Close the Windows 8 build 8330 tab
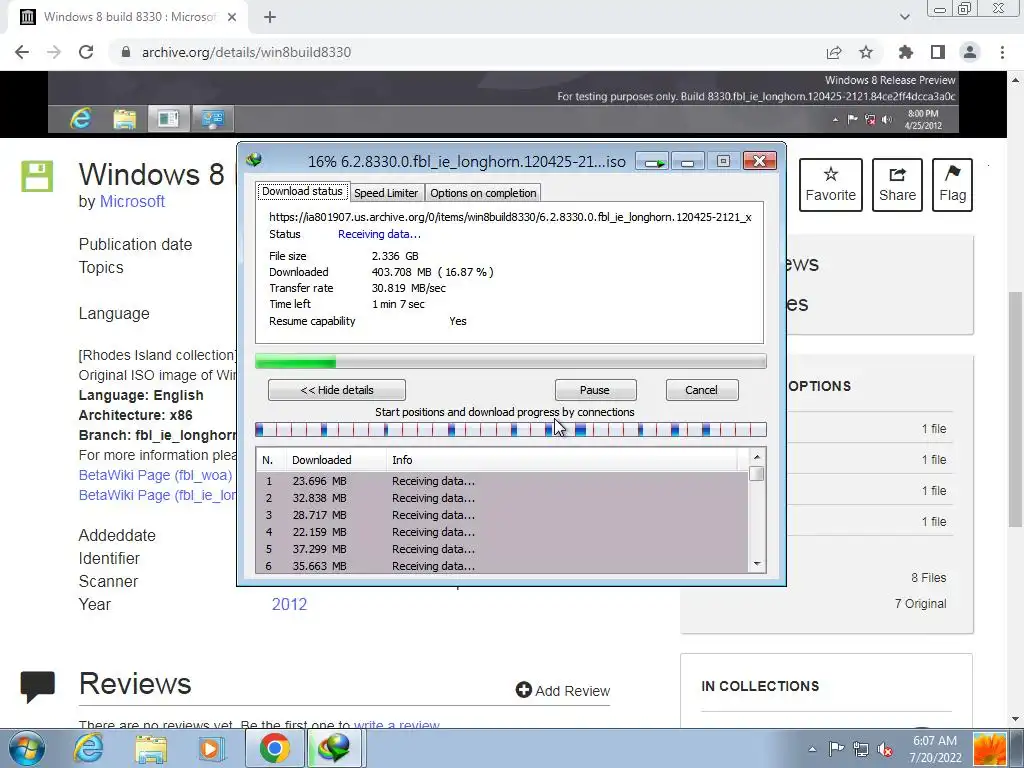Viewport: 1024px width, 768px height. click(x=232, y=17)
